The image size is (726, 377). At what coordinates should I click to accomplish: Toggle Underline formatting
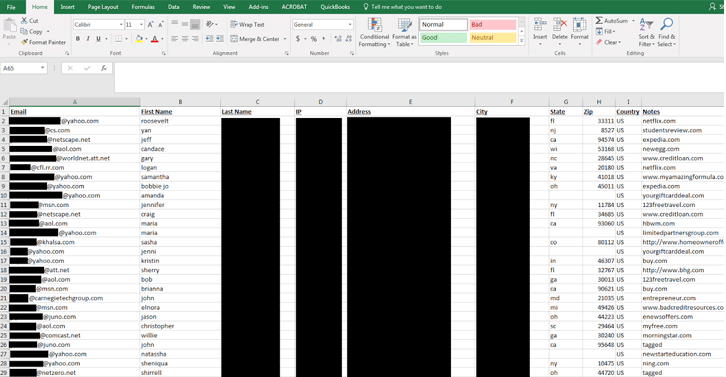coord(98,39)
